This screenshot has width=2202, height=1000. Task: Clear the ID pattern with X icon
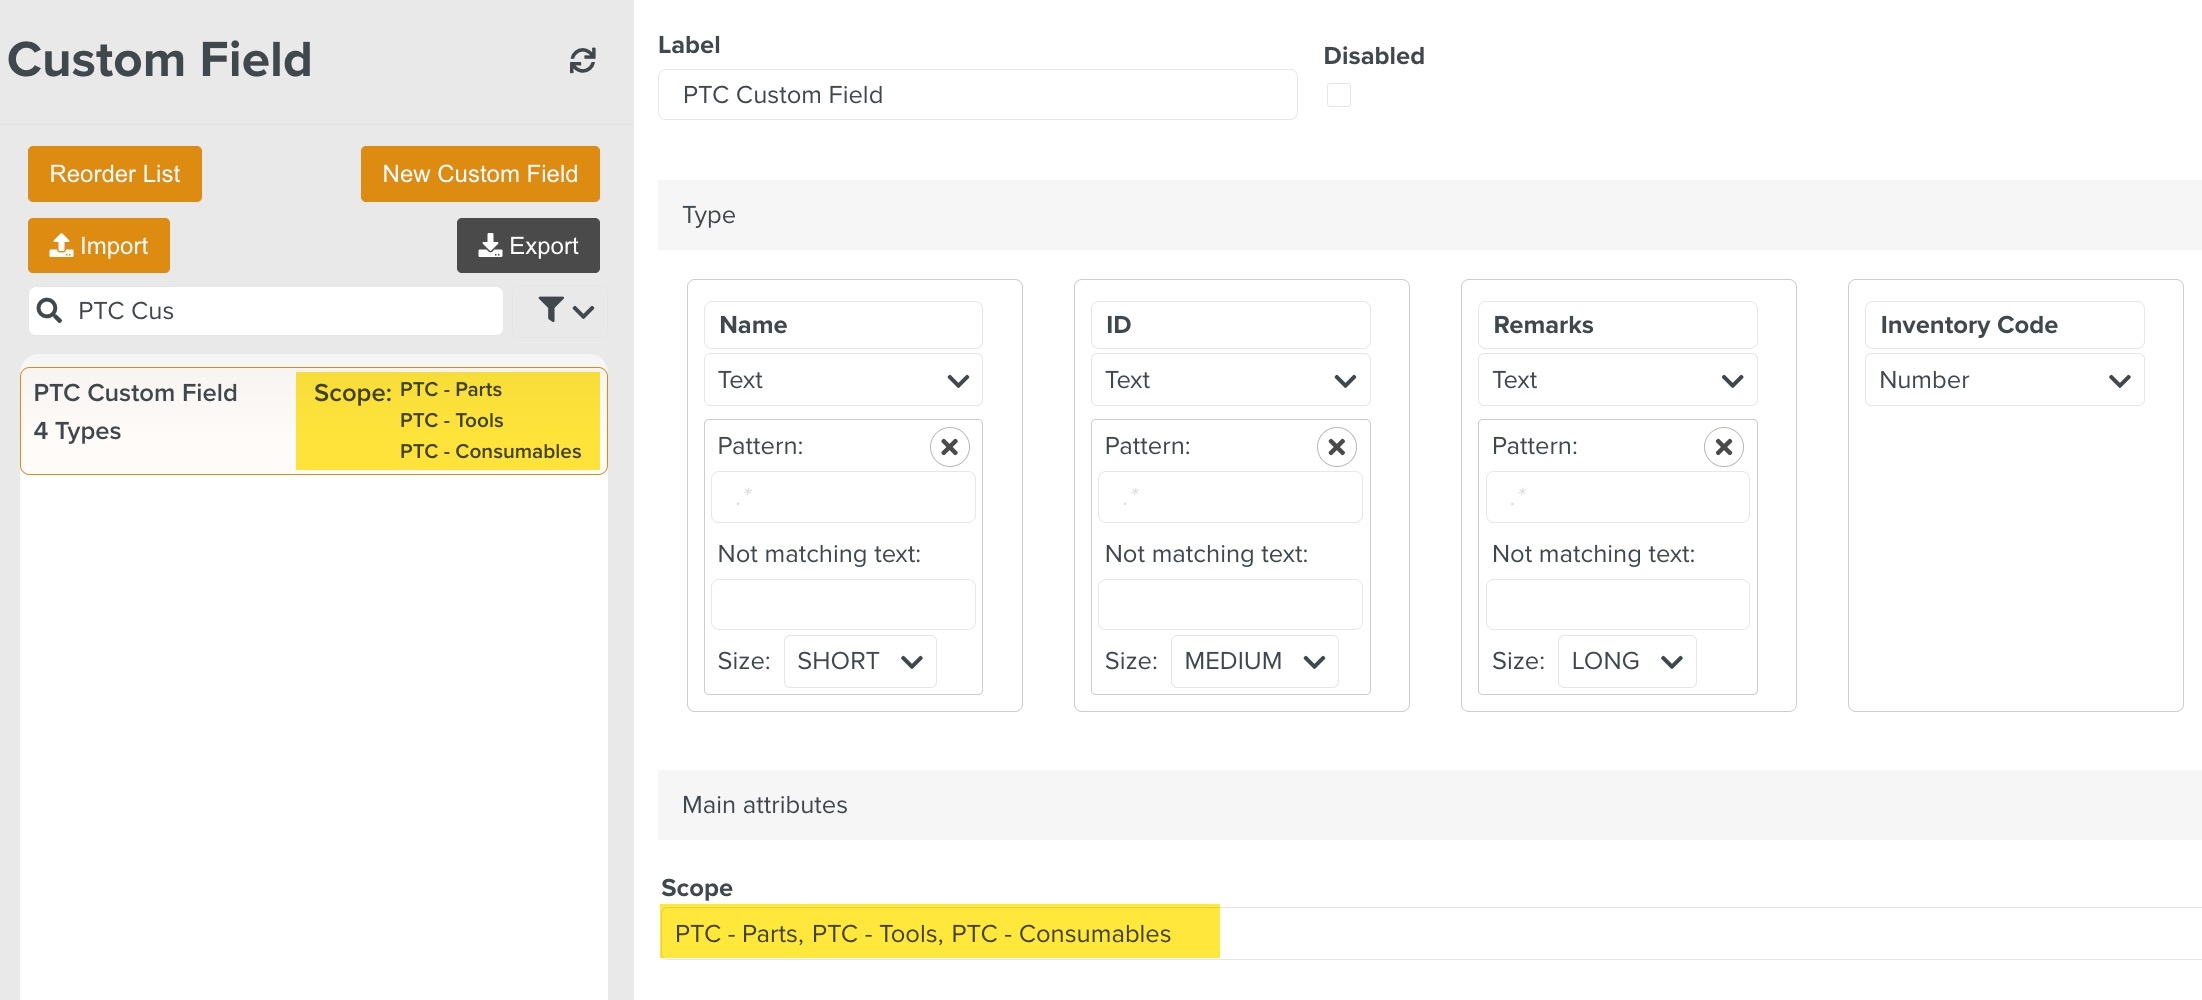point(1336,447)
